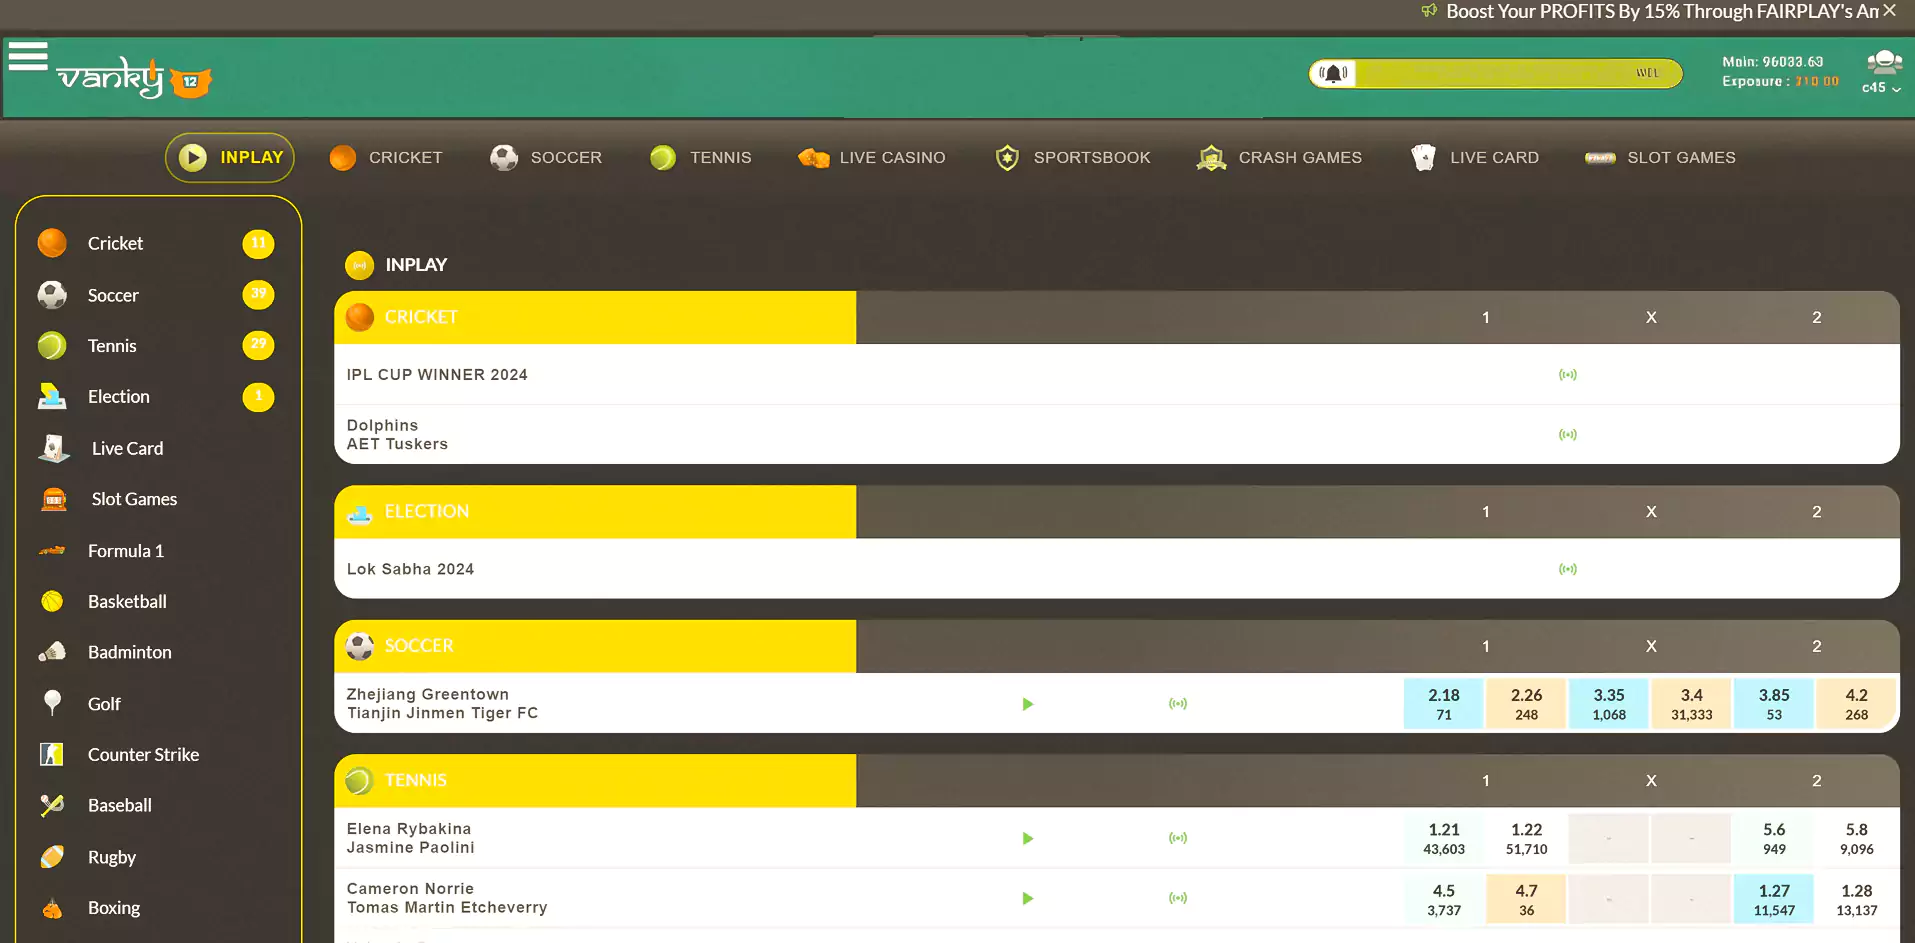Click the Boxing glove icon in sidebar
This screenshot has height=943, width=1915.
53,908
